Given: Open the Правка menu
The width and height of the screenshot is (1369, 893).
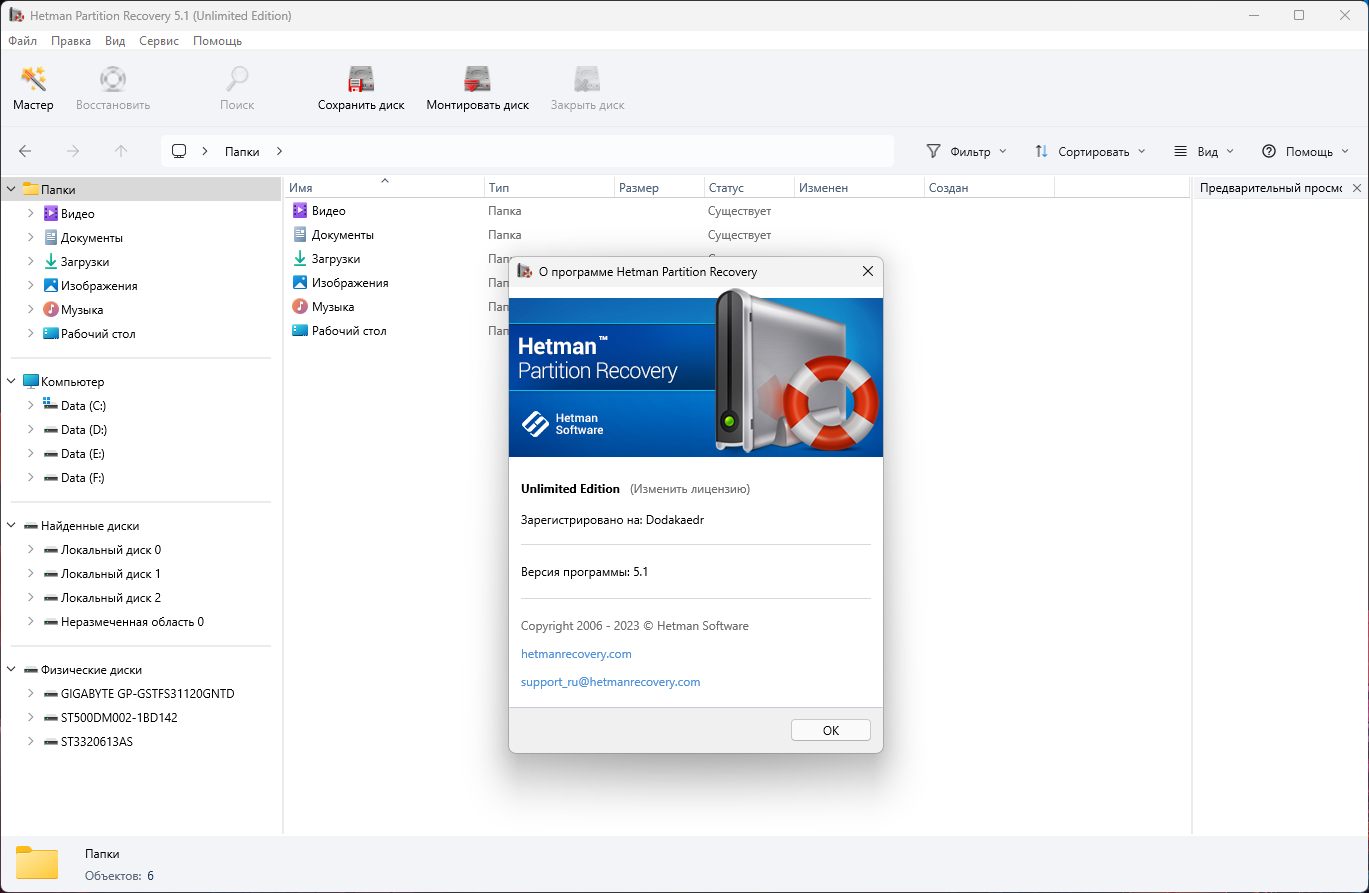Looking at the screenshot, I should coord(71,41).
